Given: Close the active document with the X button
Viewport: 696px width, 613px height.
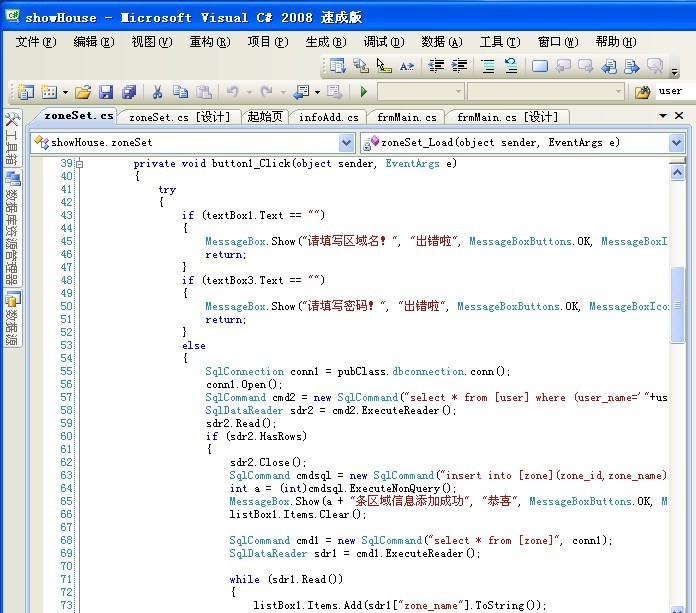Looking at the screenshot, I should pyautogui.click(x=679, y=116).
